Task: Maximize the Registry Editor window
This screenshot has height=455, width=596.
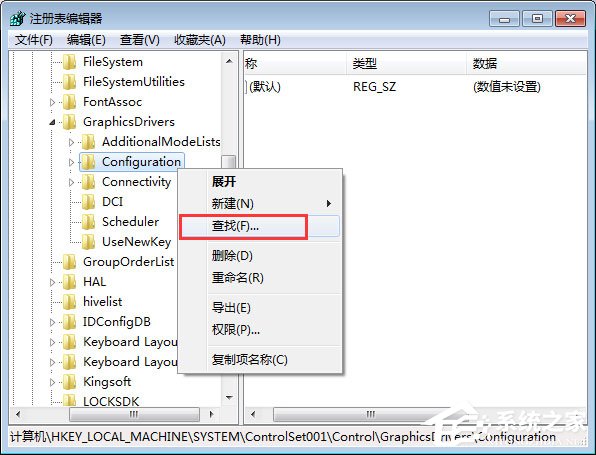Action: [537, 19]
